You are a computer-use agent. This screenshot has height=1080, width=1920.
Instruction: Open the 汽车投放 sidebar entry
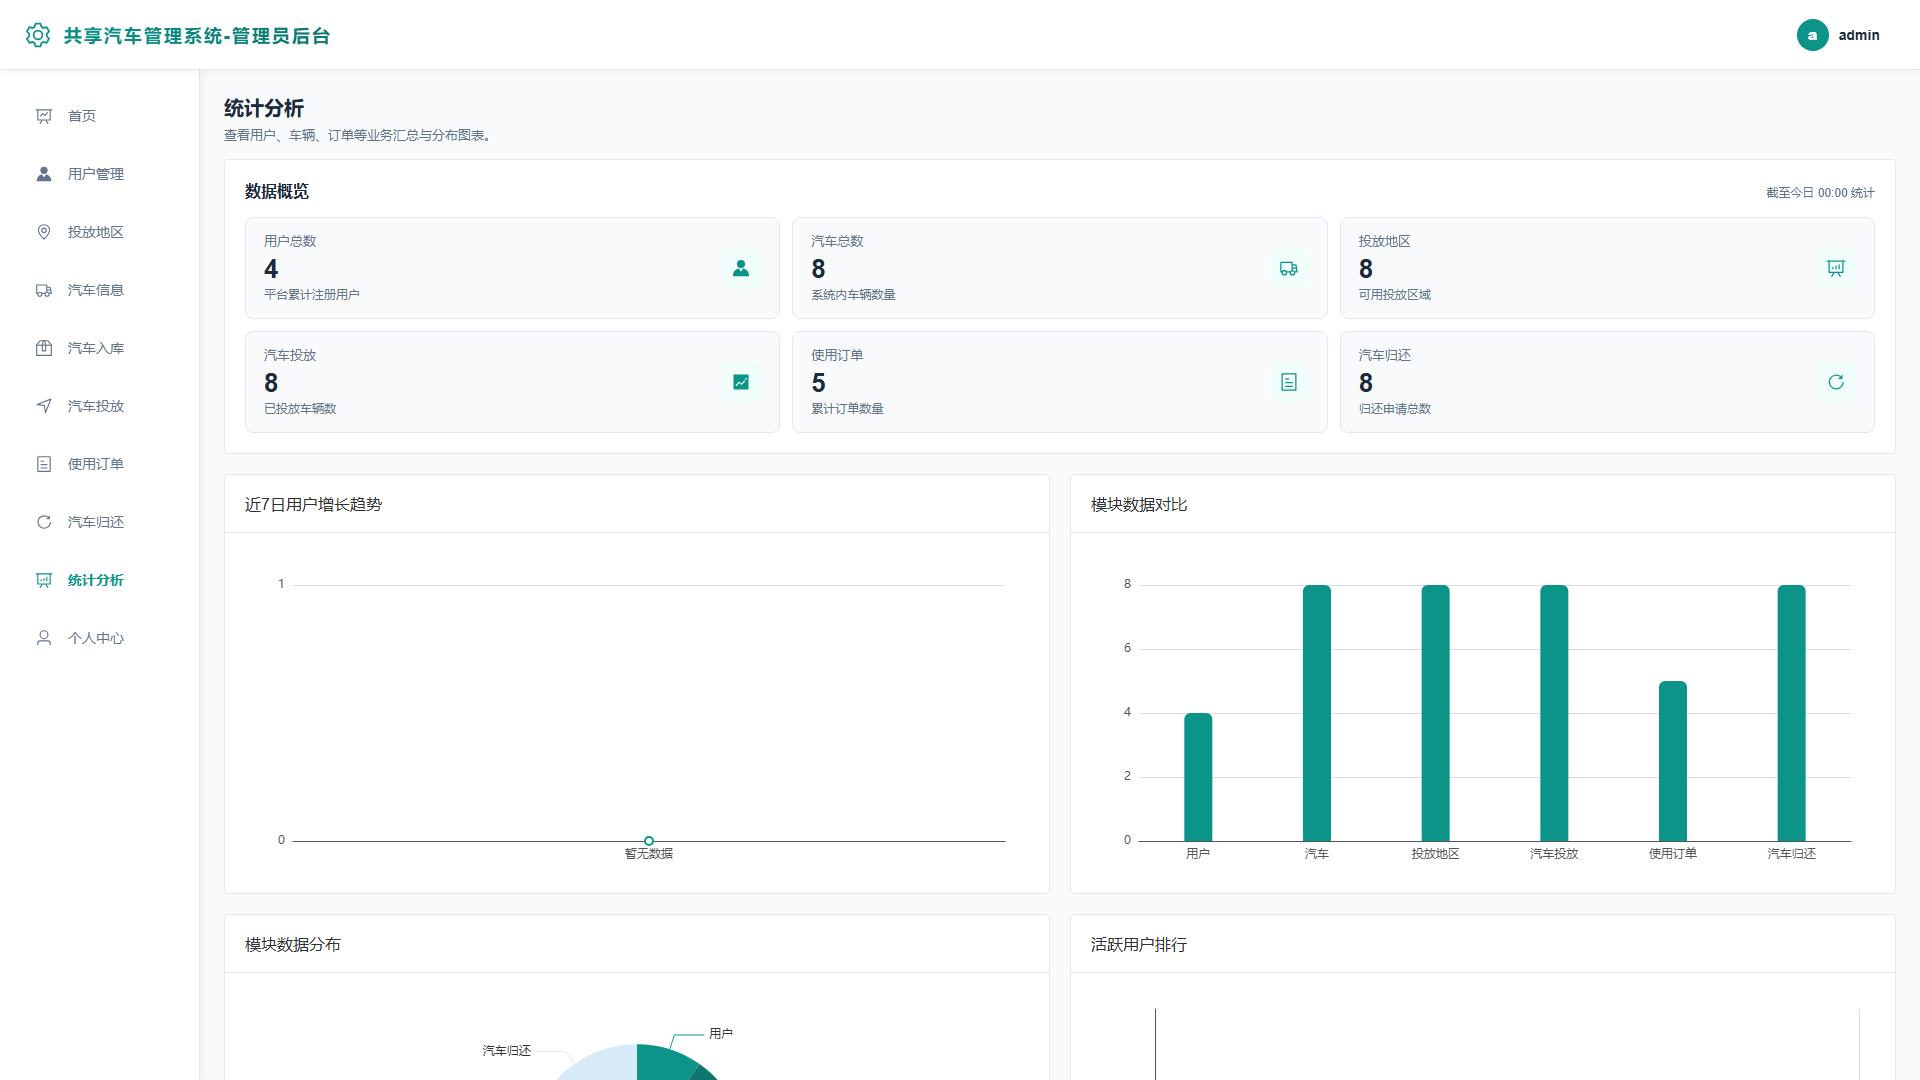[x=100, y=406]
